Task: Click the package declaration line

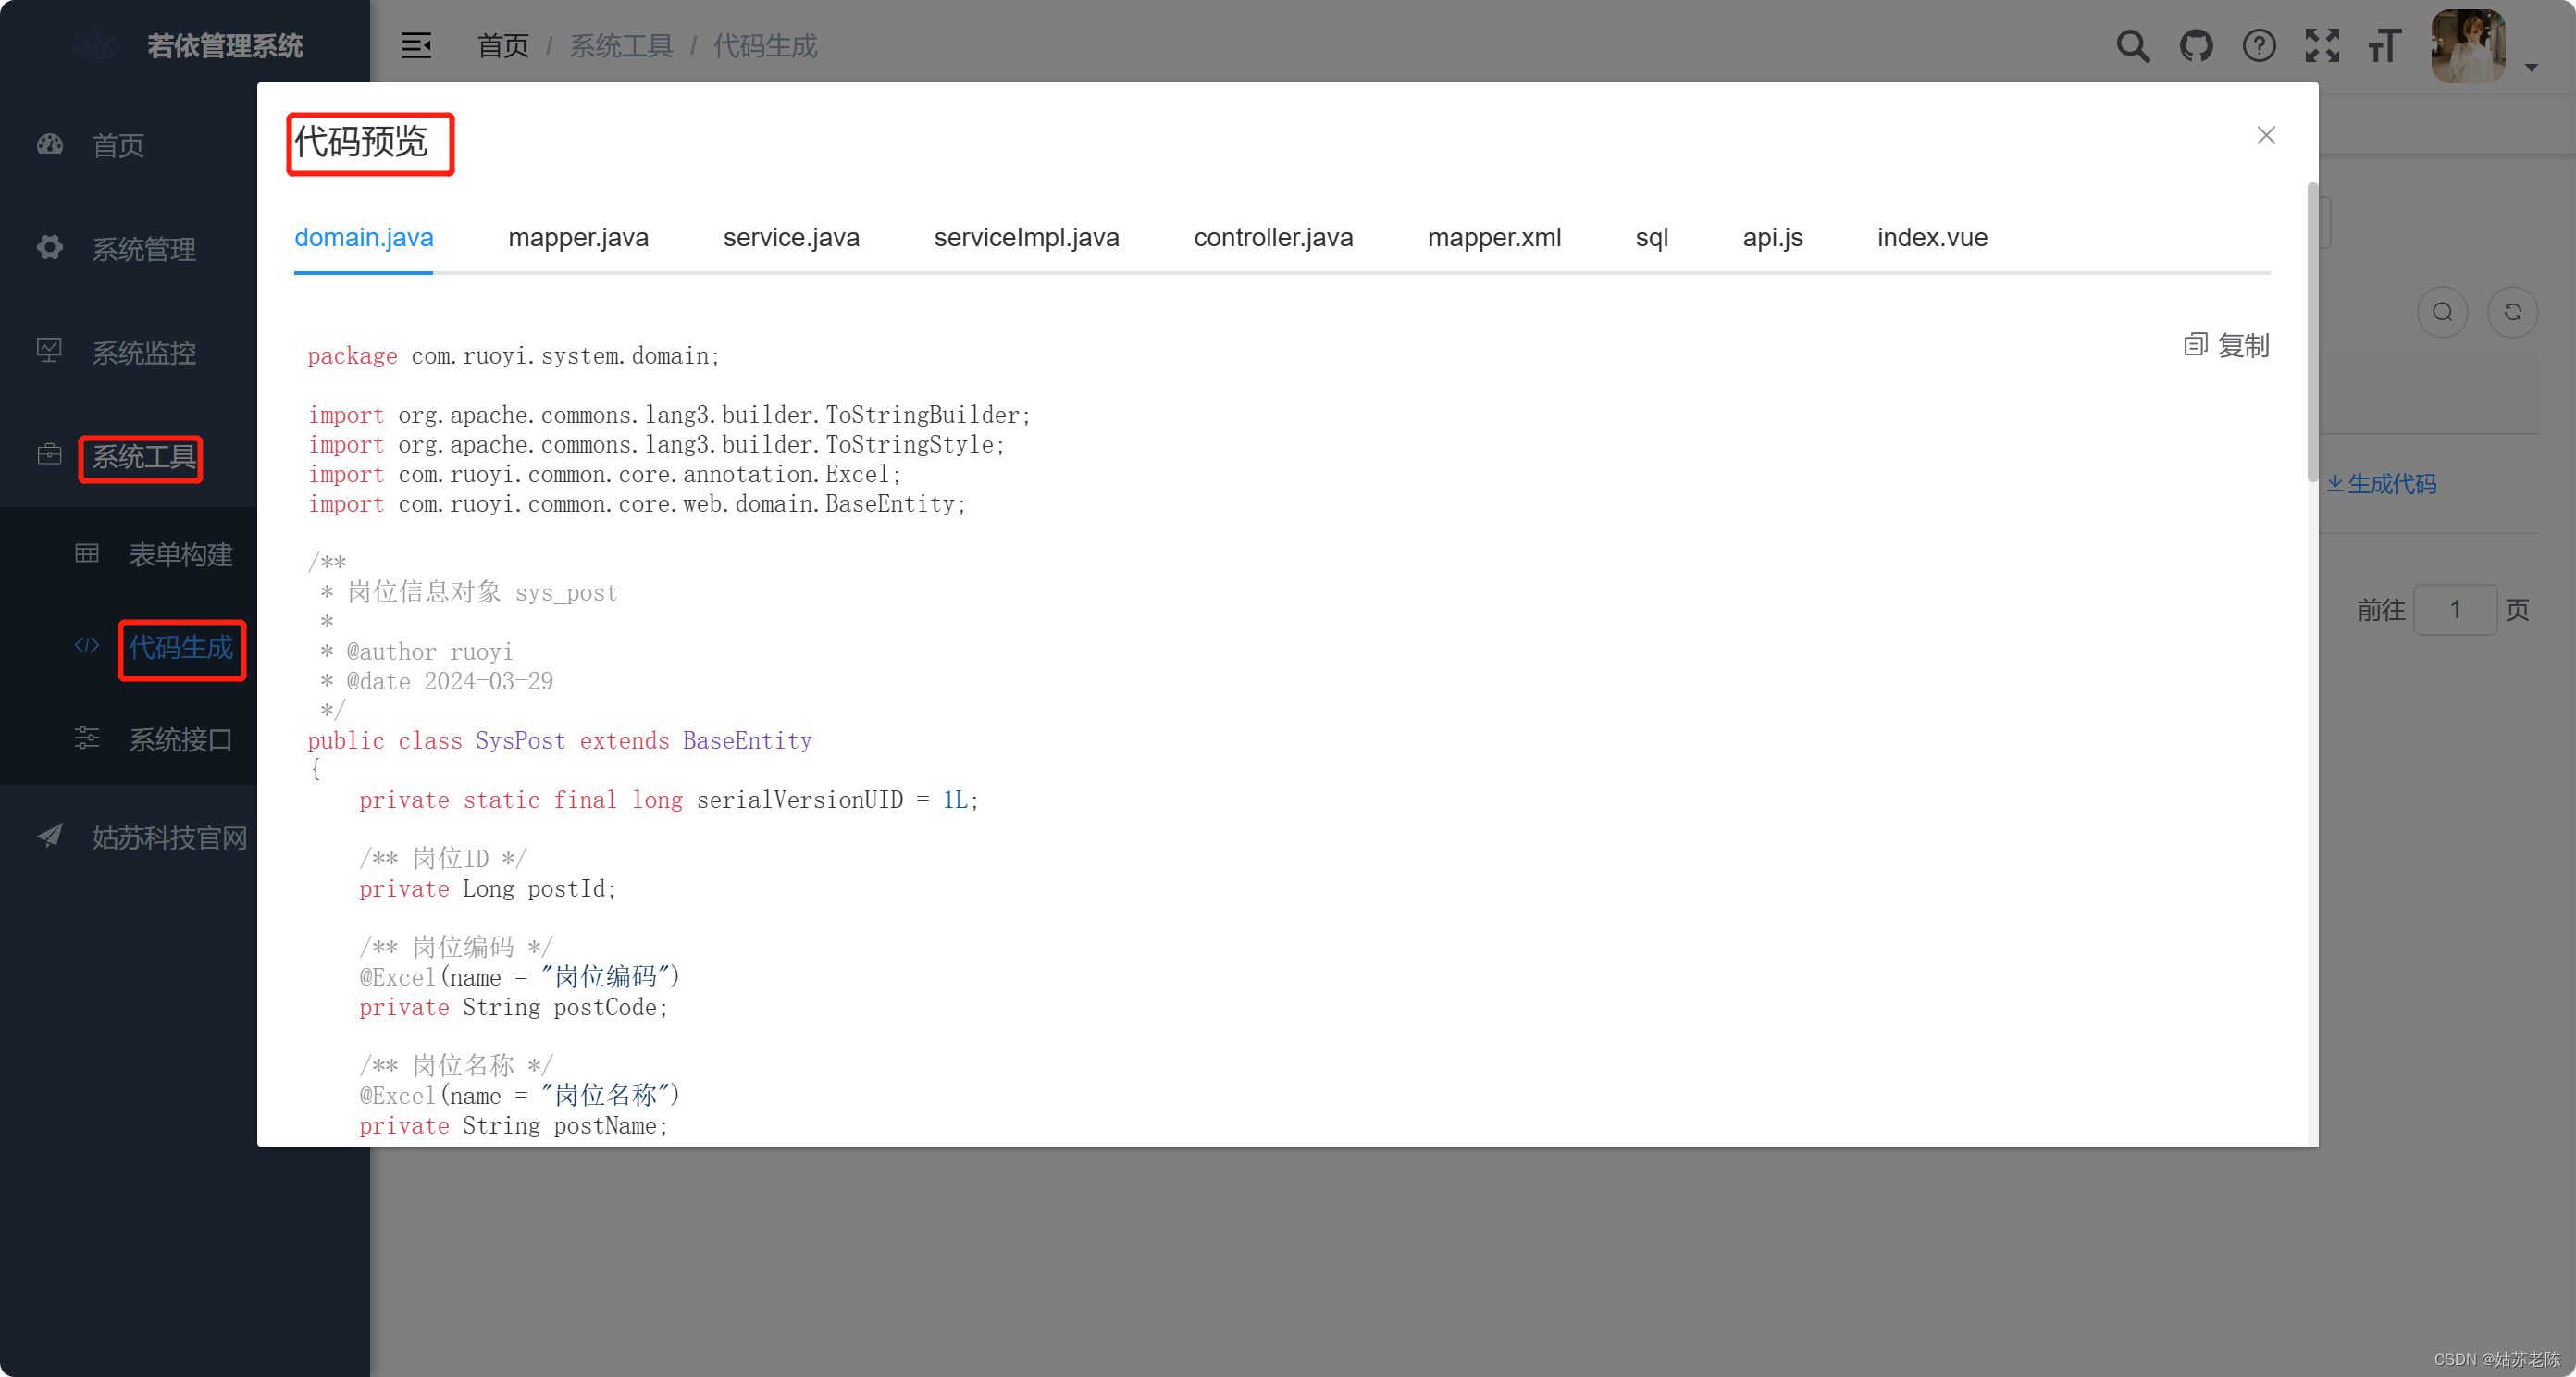Action: click(513, 356)
